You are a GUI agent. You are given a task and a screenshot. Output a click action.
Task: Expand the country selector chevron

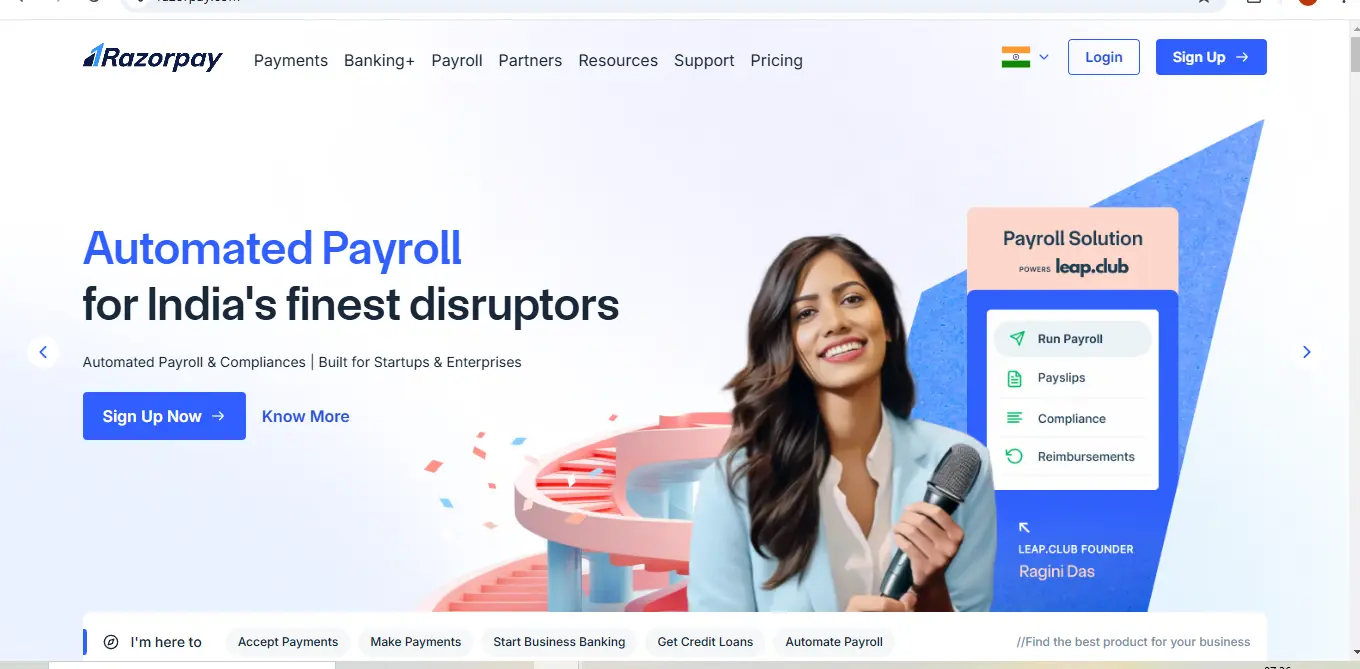click(1044, 57)
